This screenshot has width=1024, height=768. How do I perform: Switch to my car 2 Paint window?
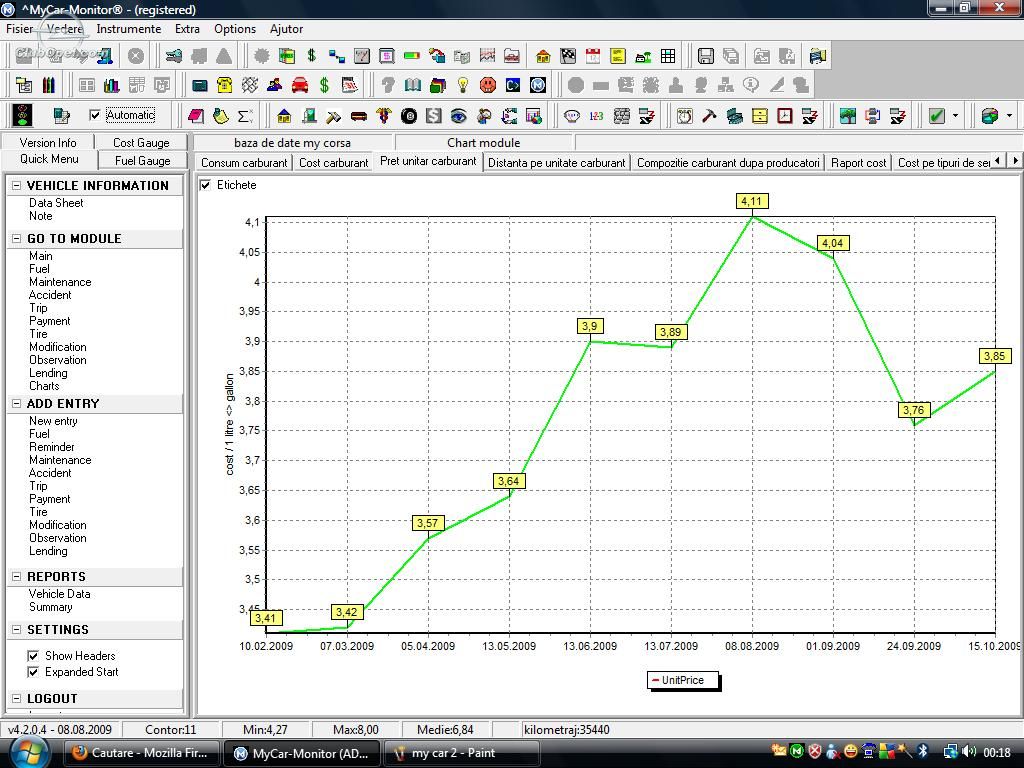[462, 753]
